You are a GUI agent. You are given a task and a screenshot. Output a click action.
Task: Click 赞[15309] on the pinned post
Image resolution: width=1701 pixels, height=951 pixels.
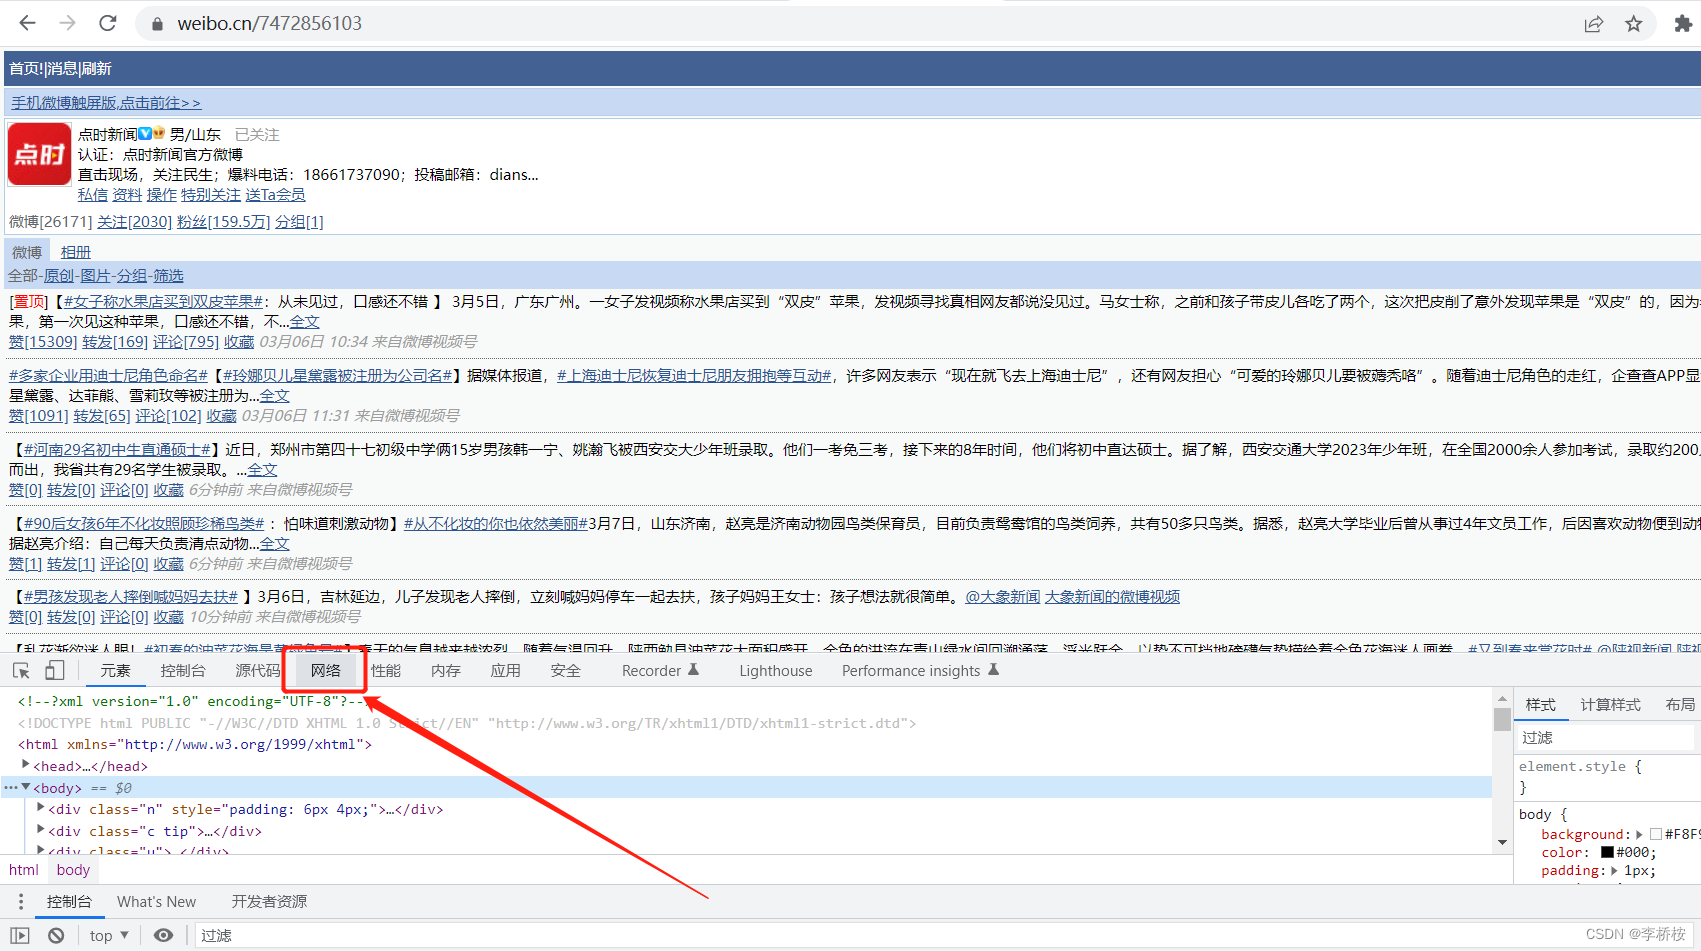pos(43,342)
